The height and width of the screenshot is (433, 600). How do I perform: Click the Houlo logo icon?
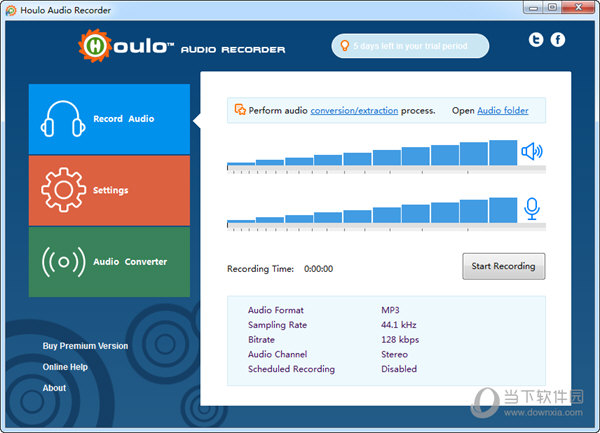pyautogui.click(x=95, y=46)
